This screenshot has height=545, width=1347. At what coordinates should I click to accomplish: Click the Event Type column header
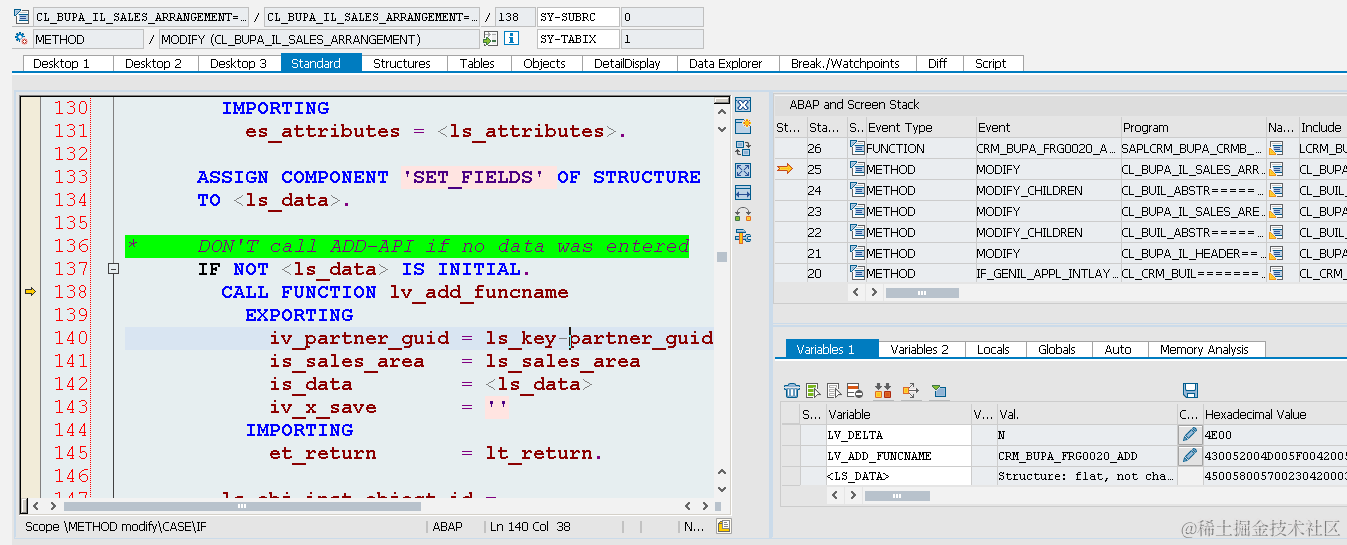coord(919,127)
